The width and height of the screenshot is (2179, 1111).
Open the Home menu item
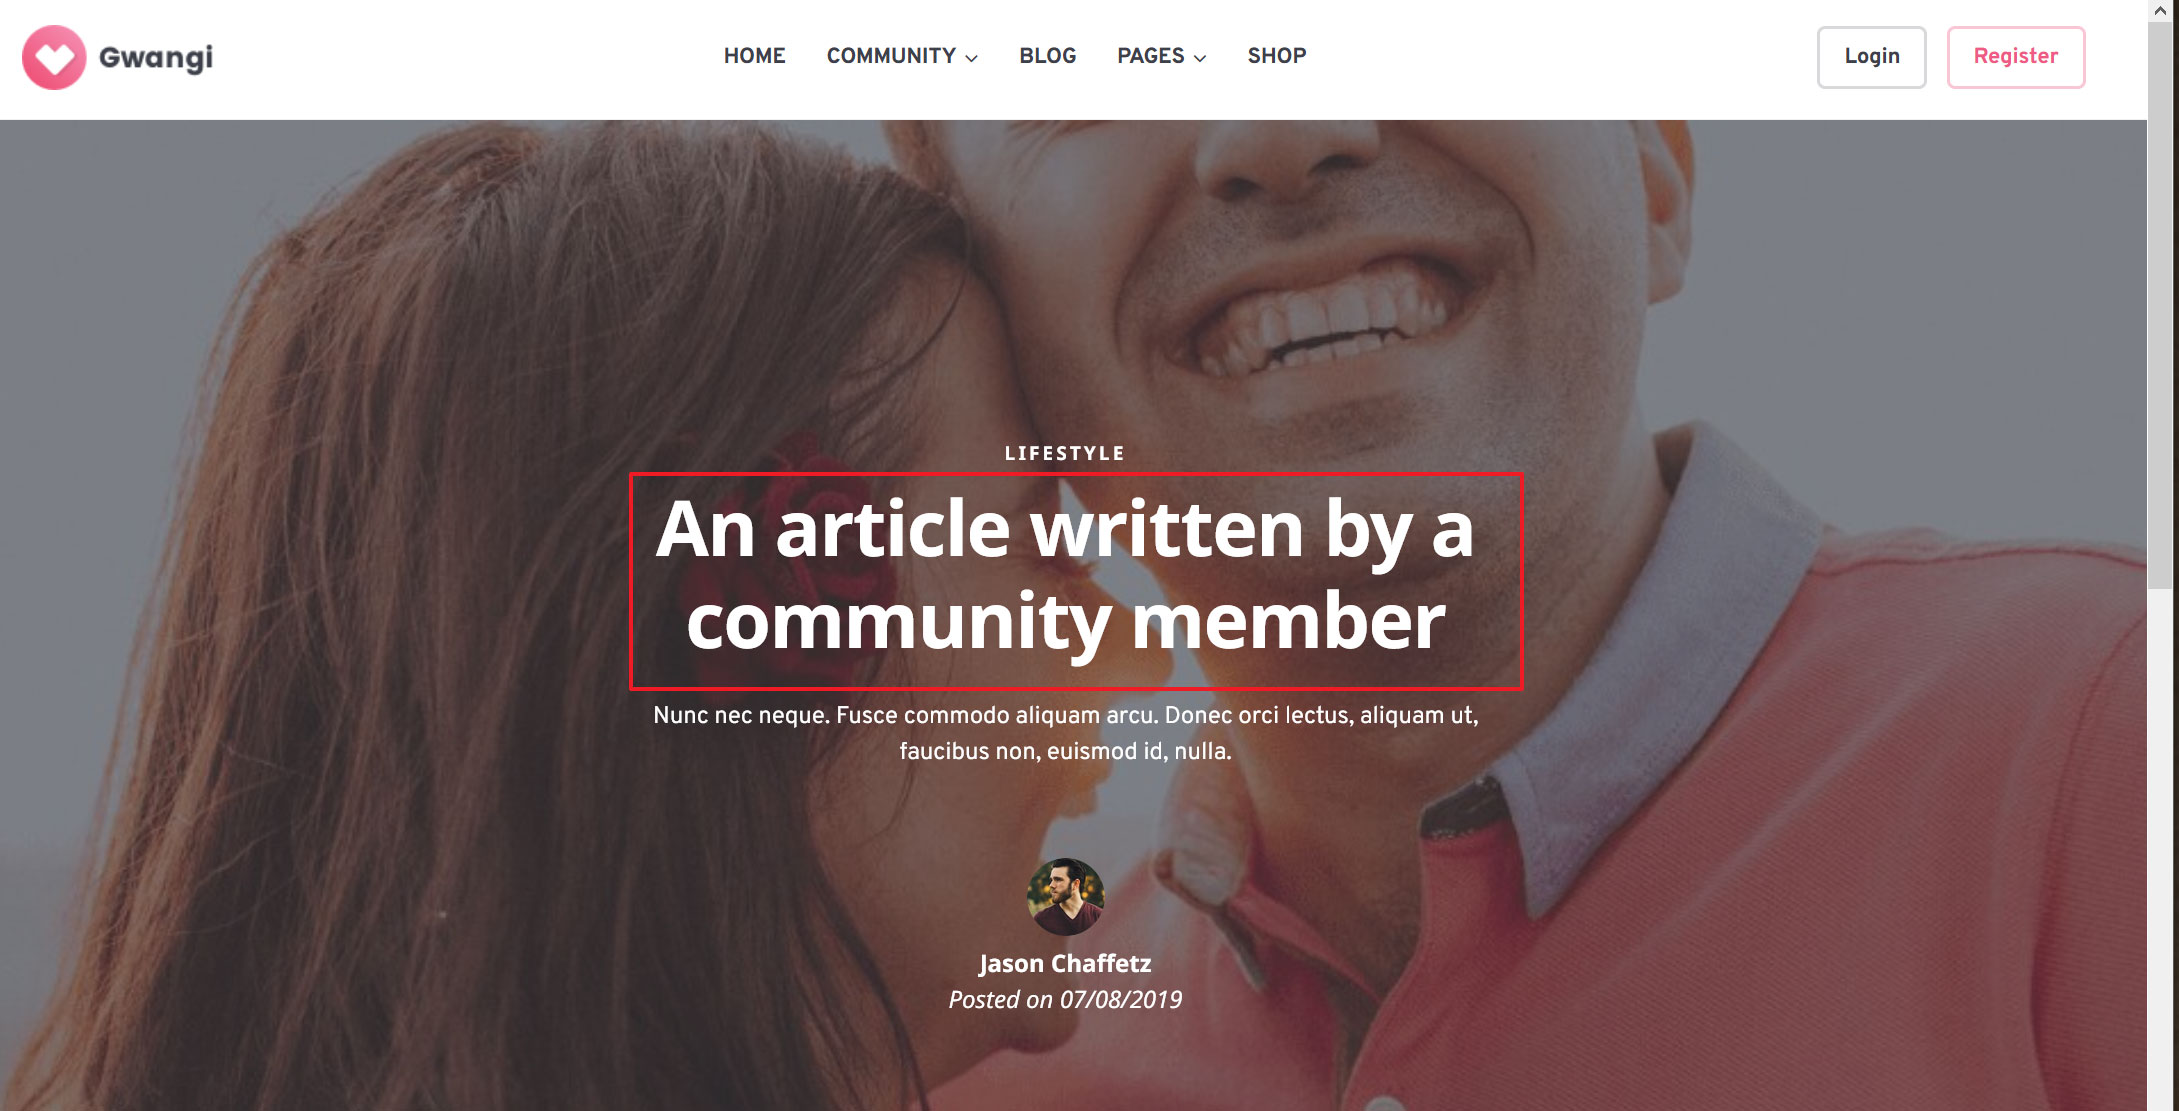[x=755, y=56]
